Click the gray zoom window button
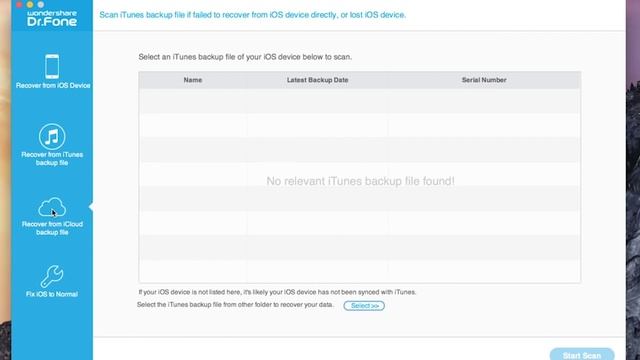640x360 pixels. pos(41,4)
